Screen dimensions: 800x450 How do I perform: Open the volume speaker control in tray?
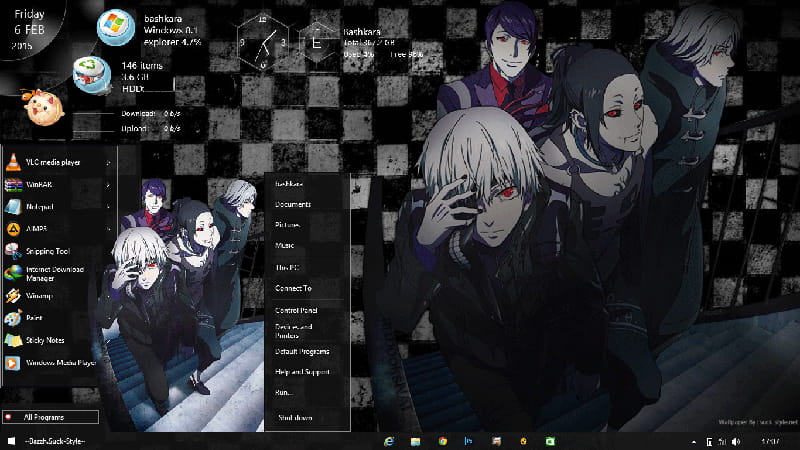click(x=737, y=441)
